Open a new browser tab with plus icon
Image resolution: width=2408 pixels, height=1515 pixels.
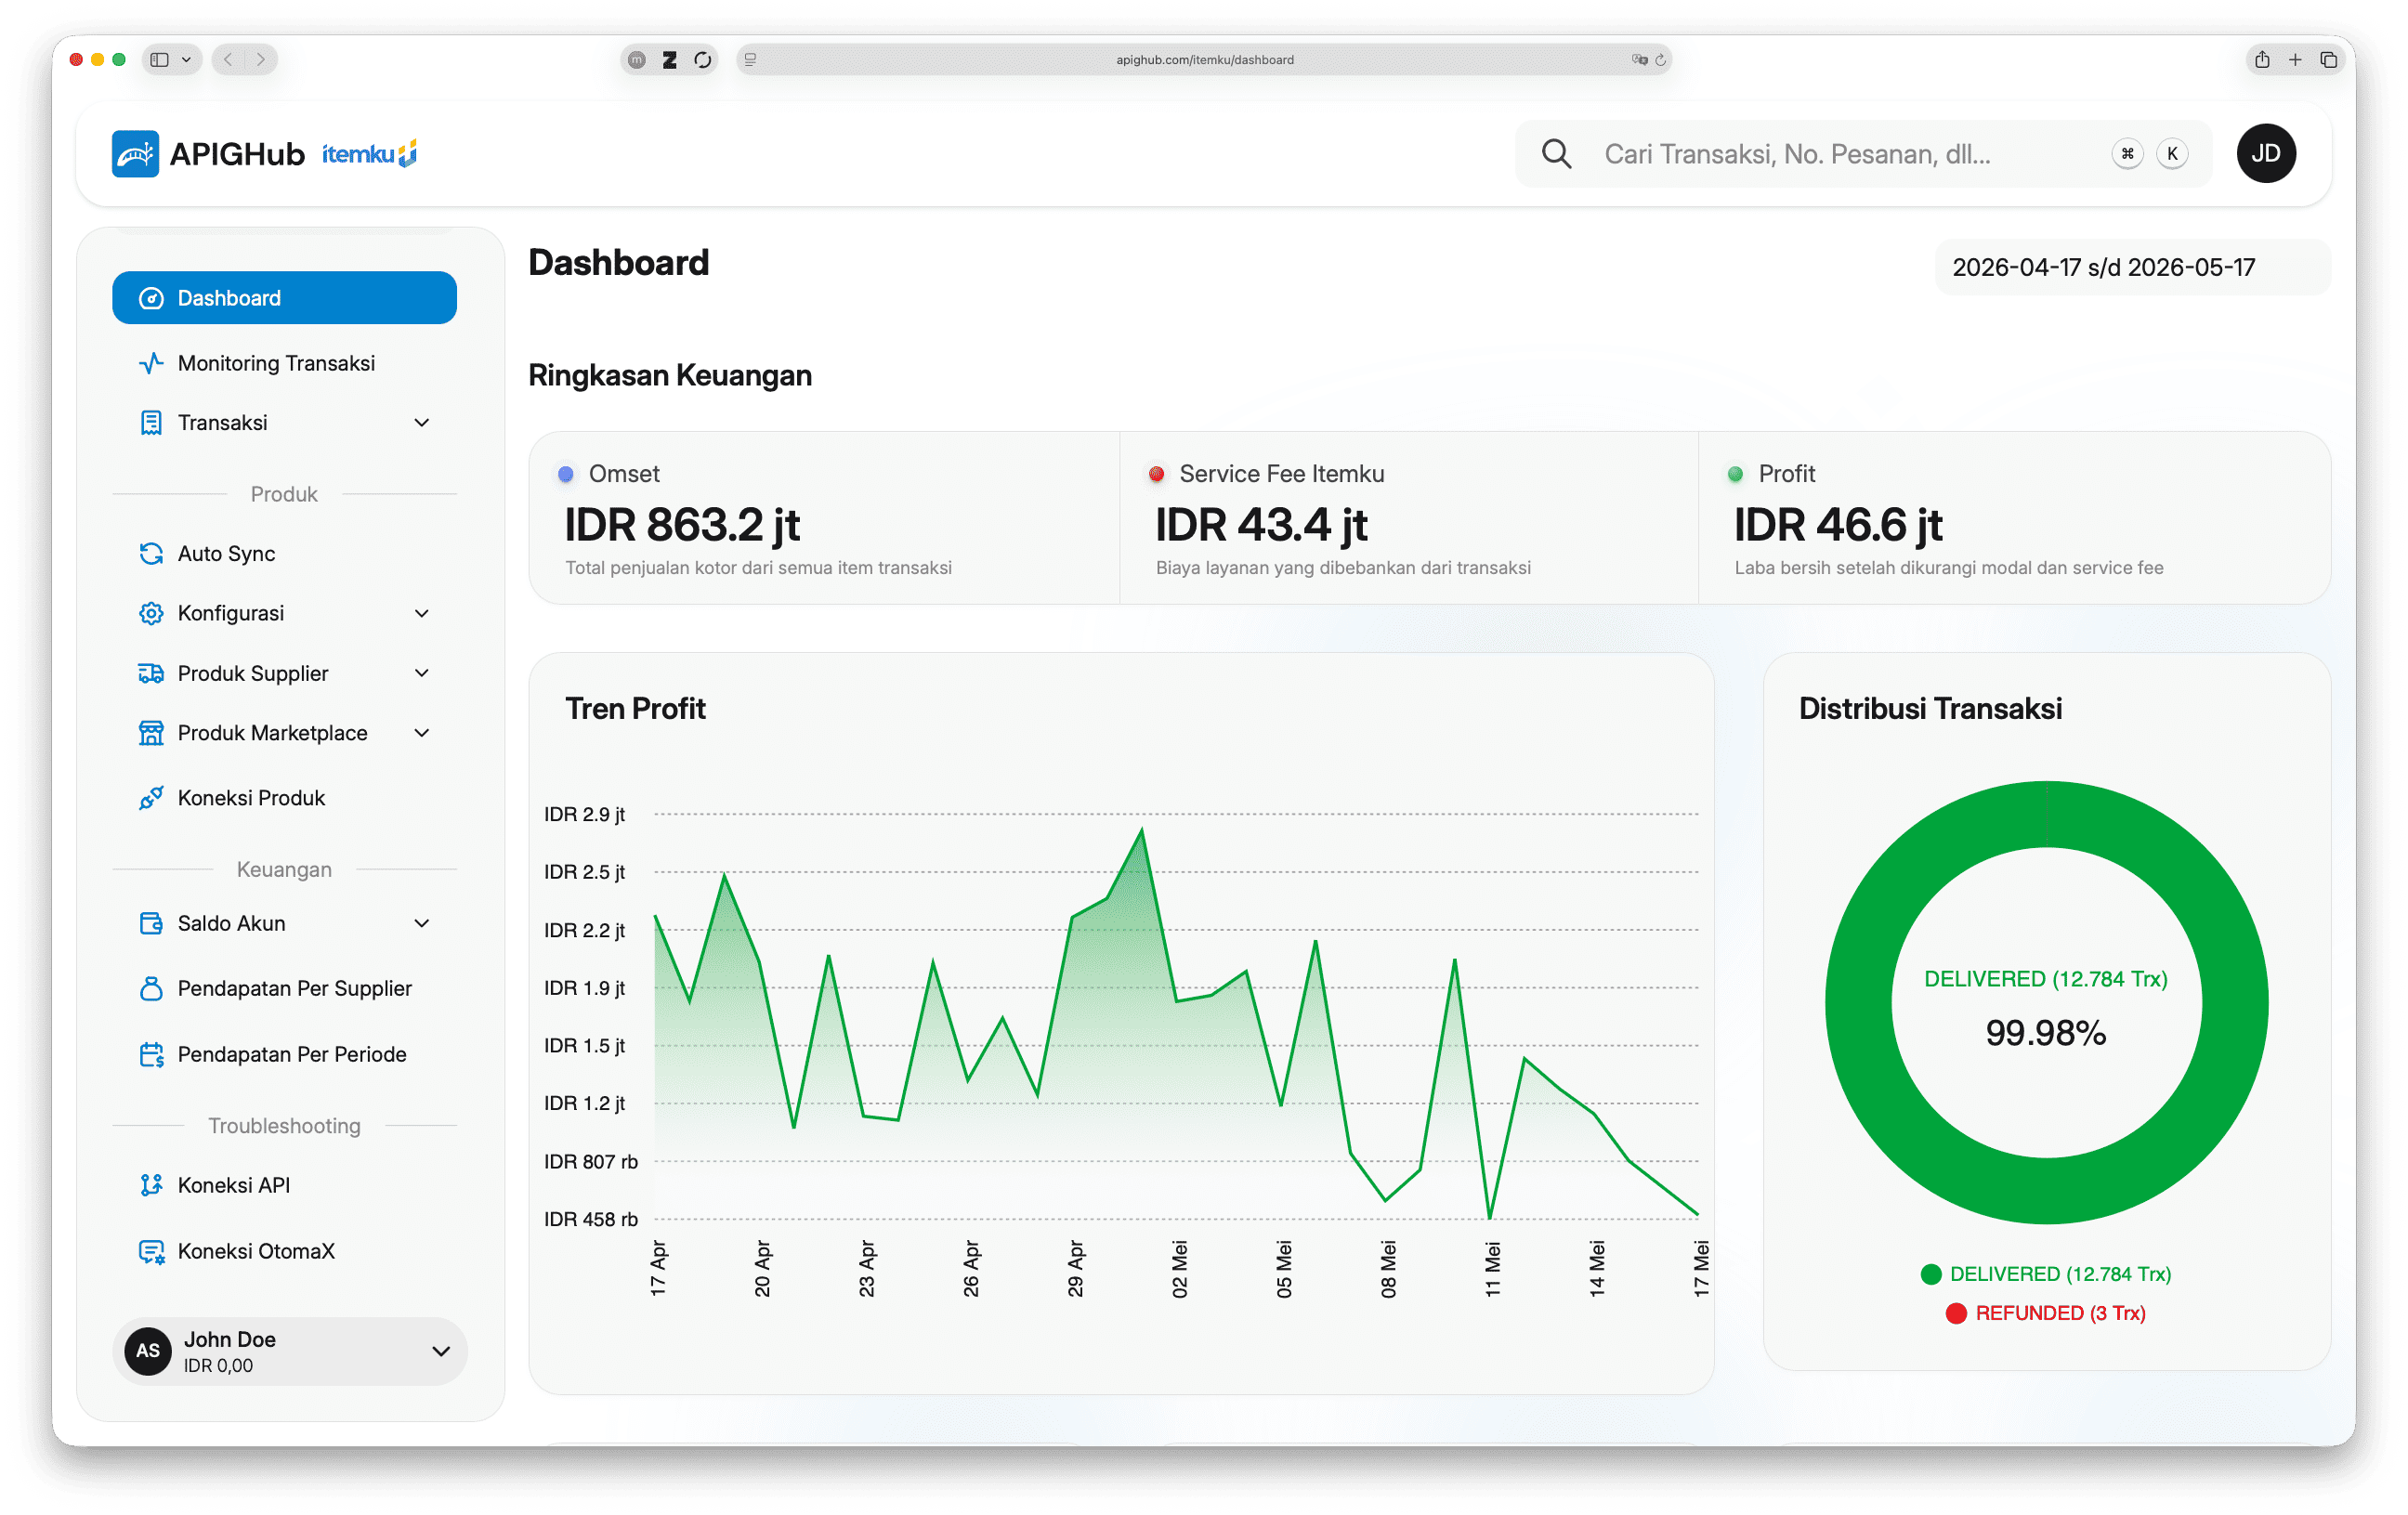[x=2295, y=59]
